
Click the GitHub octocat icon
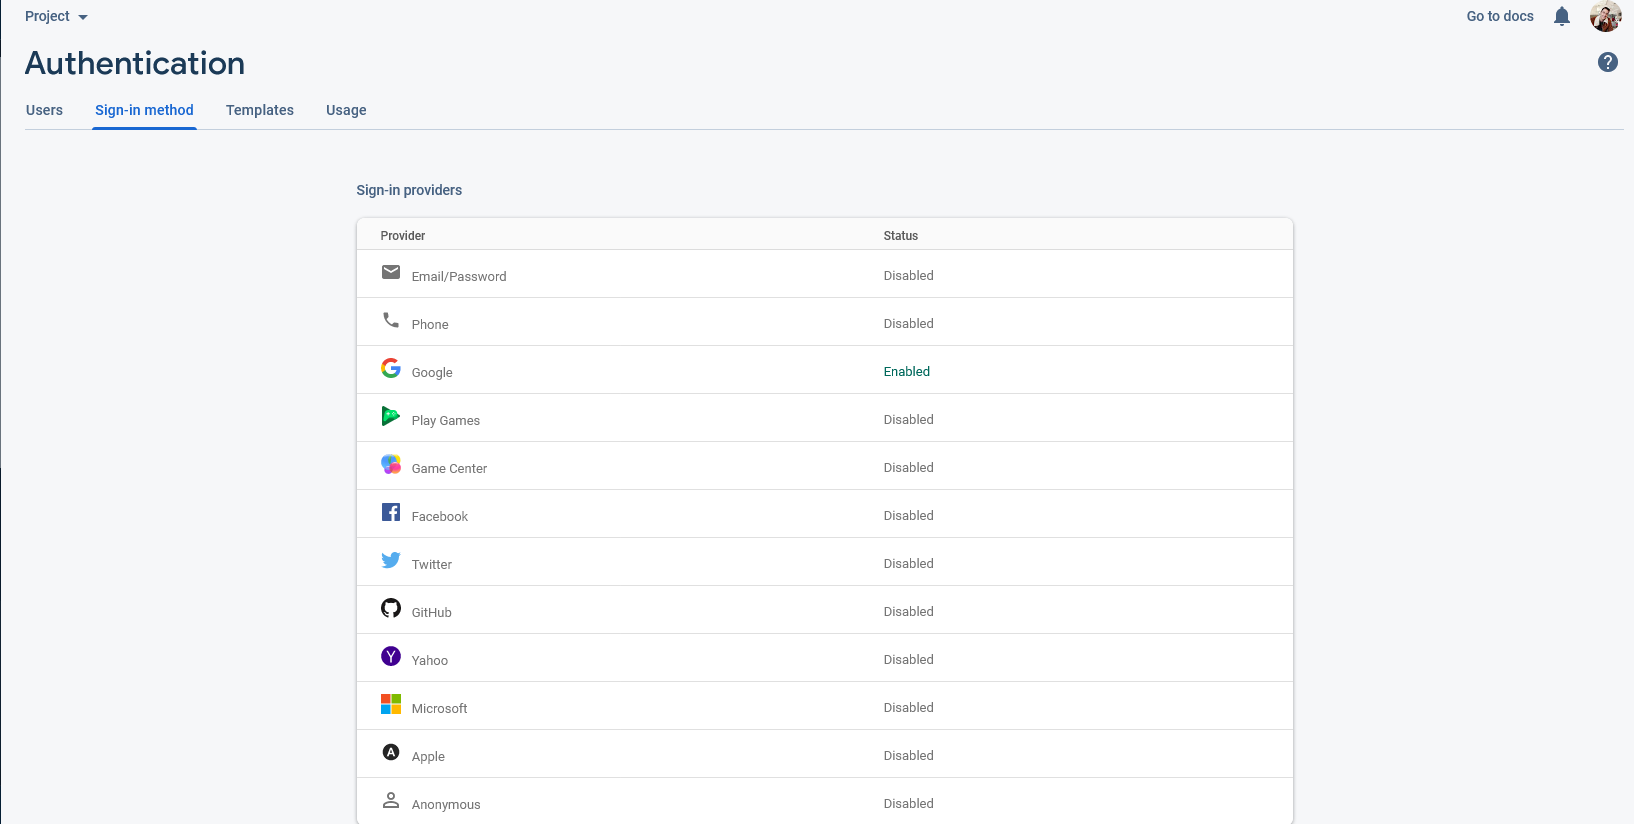point(391,608)
